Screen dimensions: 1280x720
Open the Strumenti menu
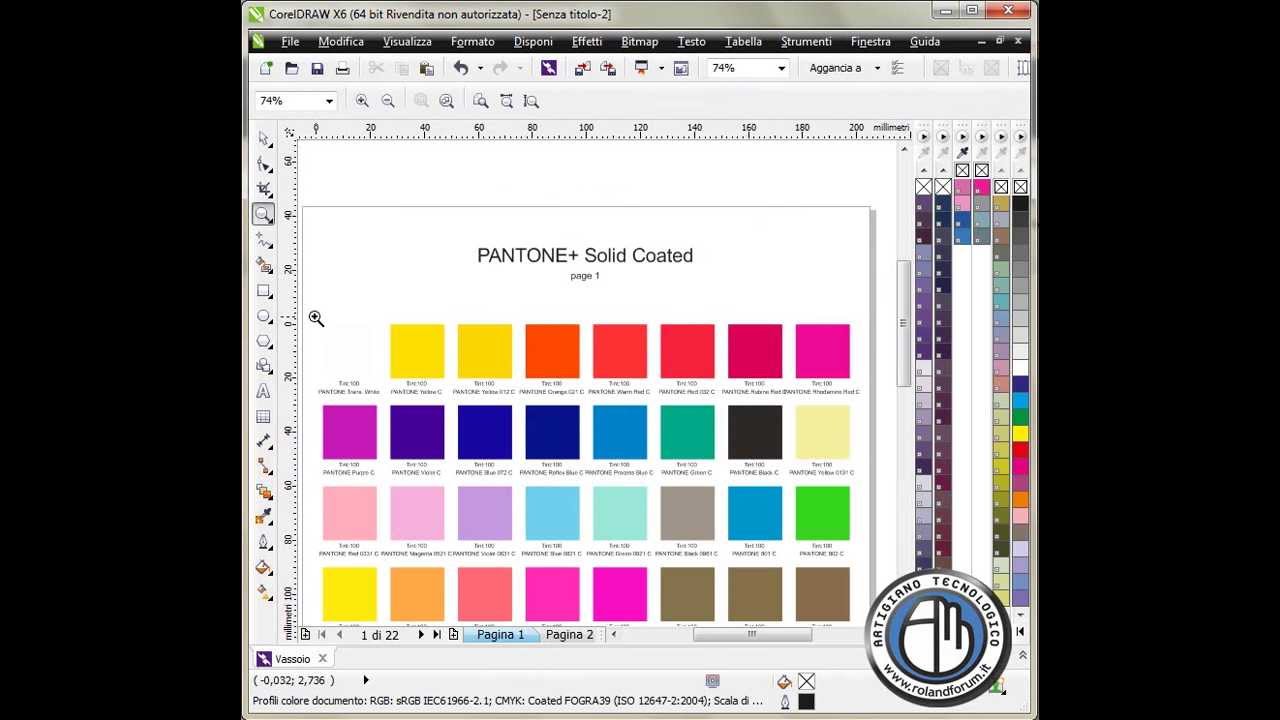pos(806,42)
